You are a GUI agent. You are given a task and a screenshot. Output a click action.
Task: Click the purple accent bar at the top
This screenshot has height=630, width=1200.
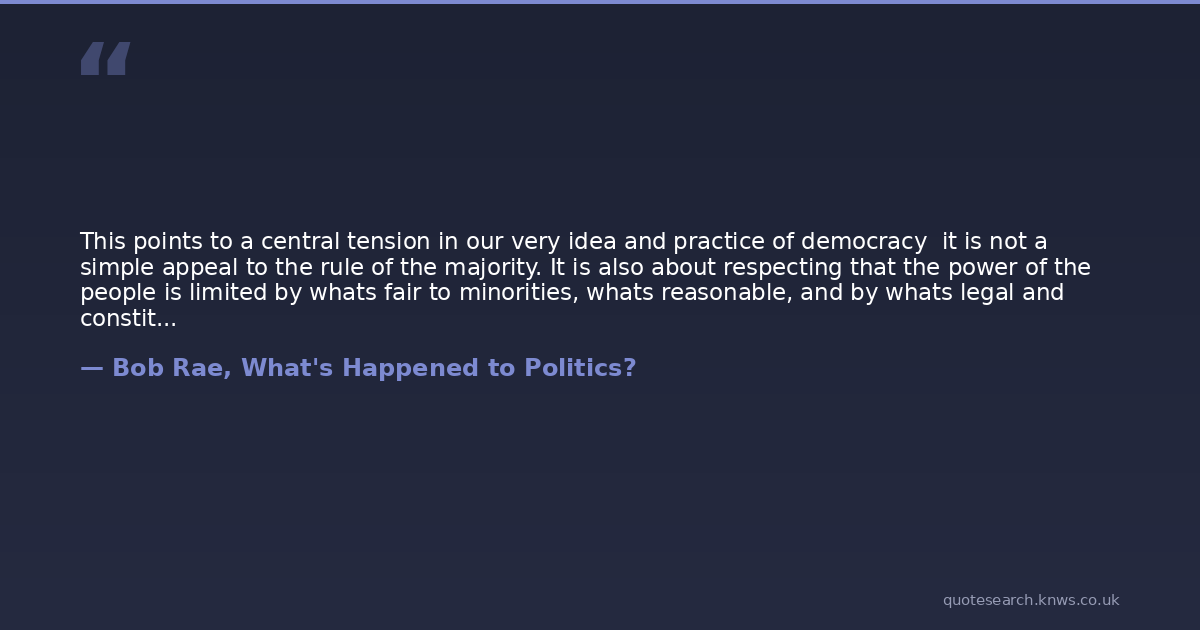(600, 2)
